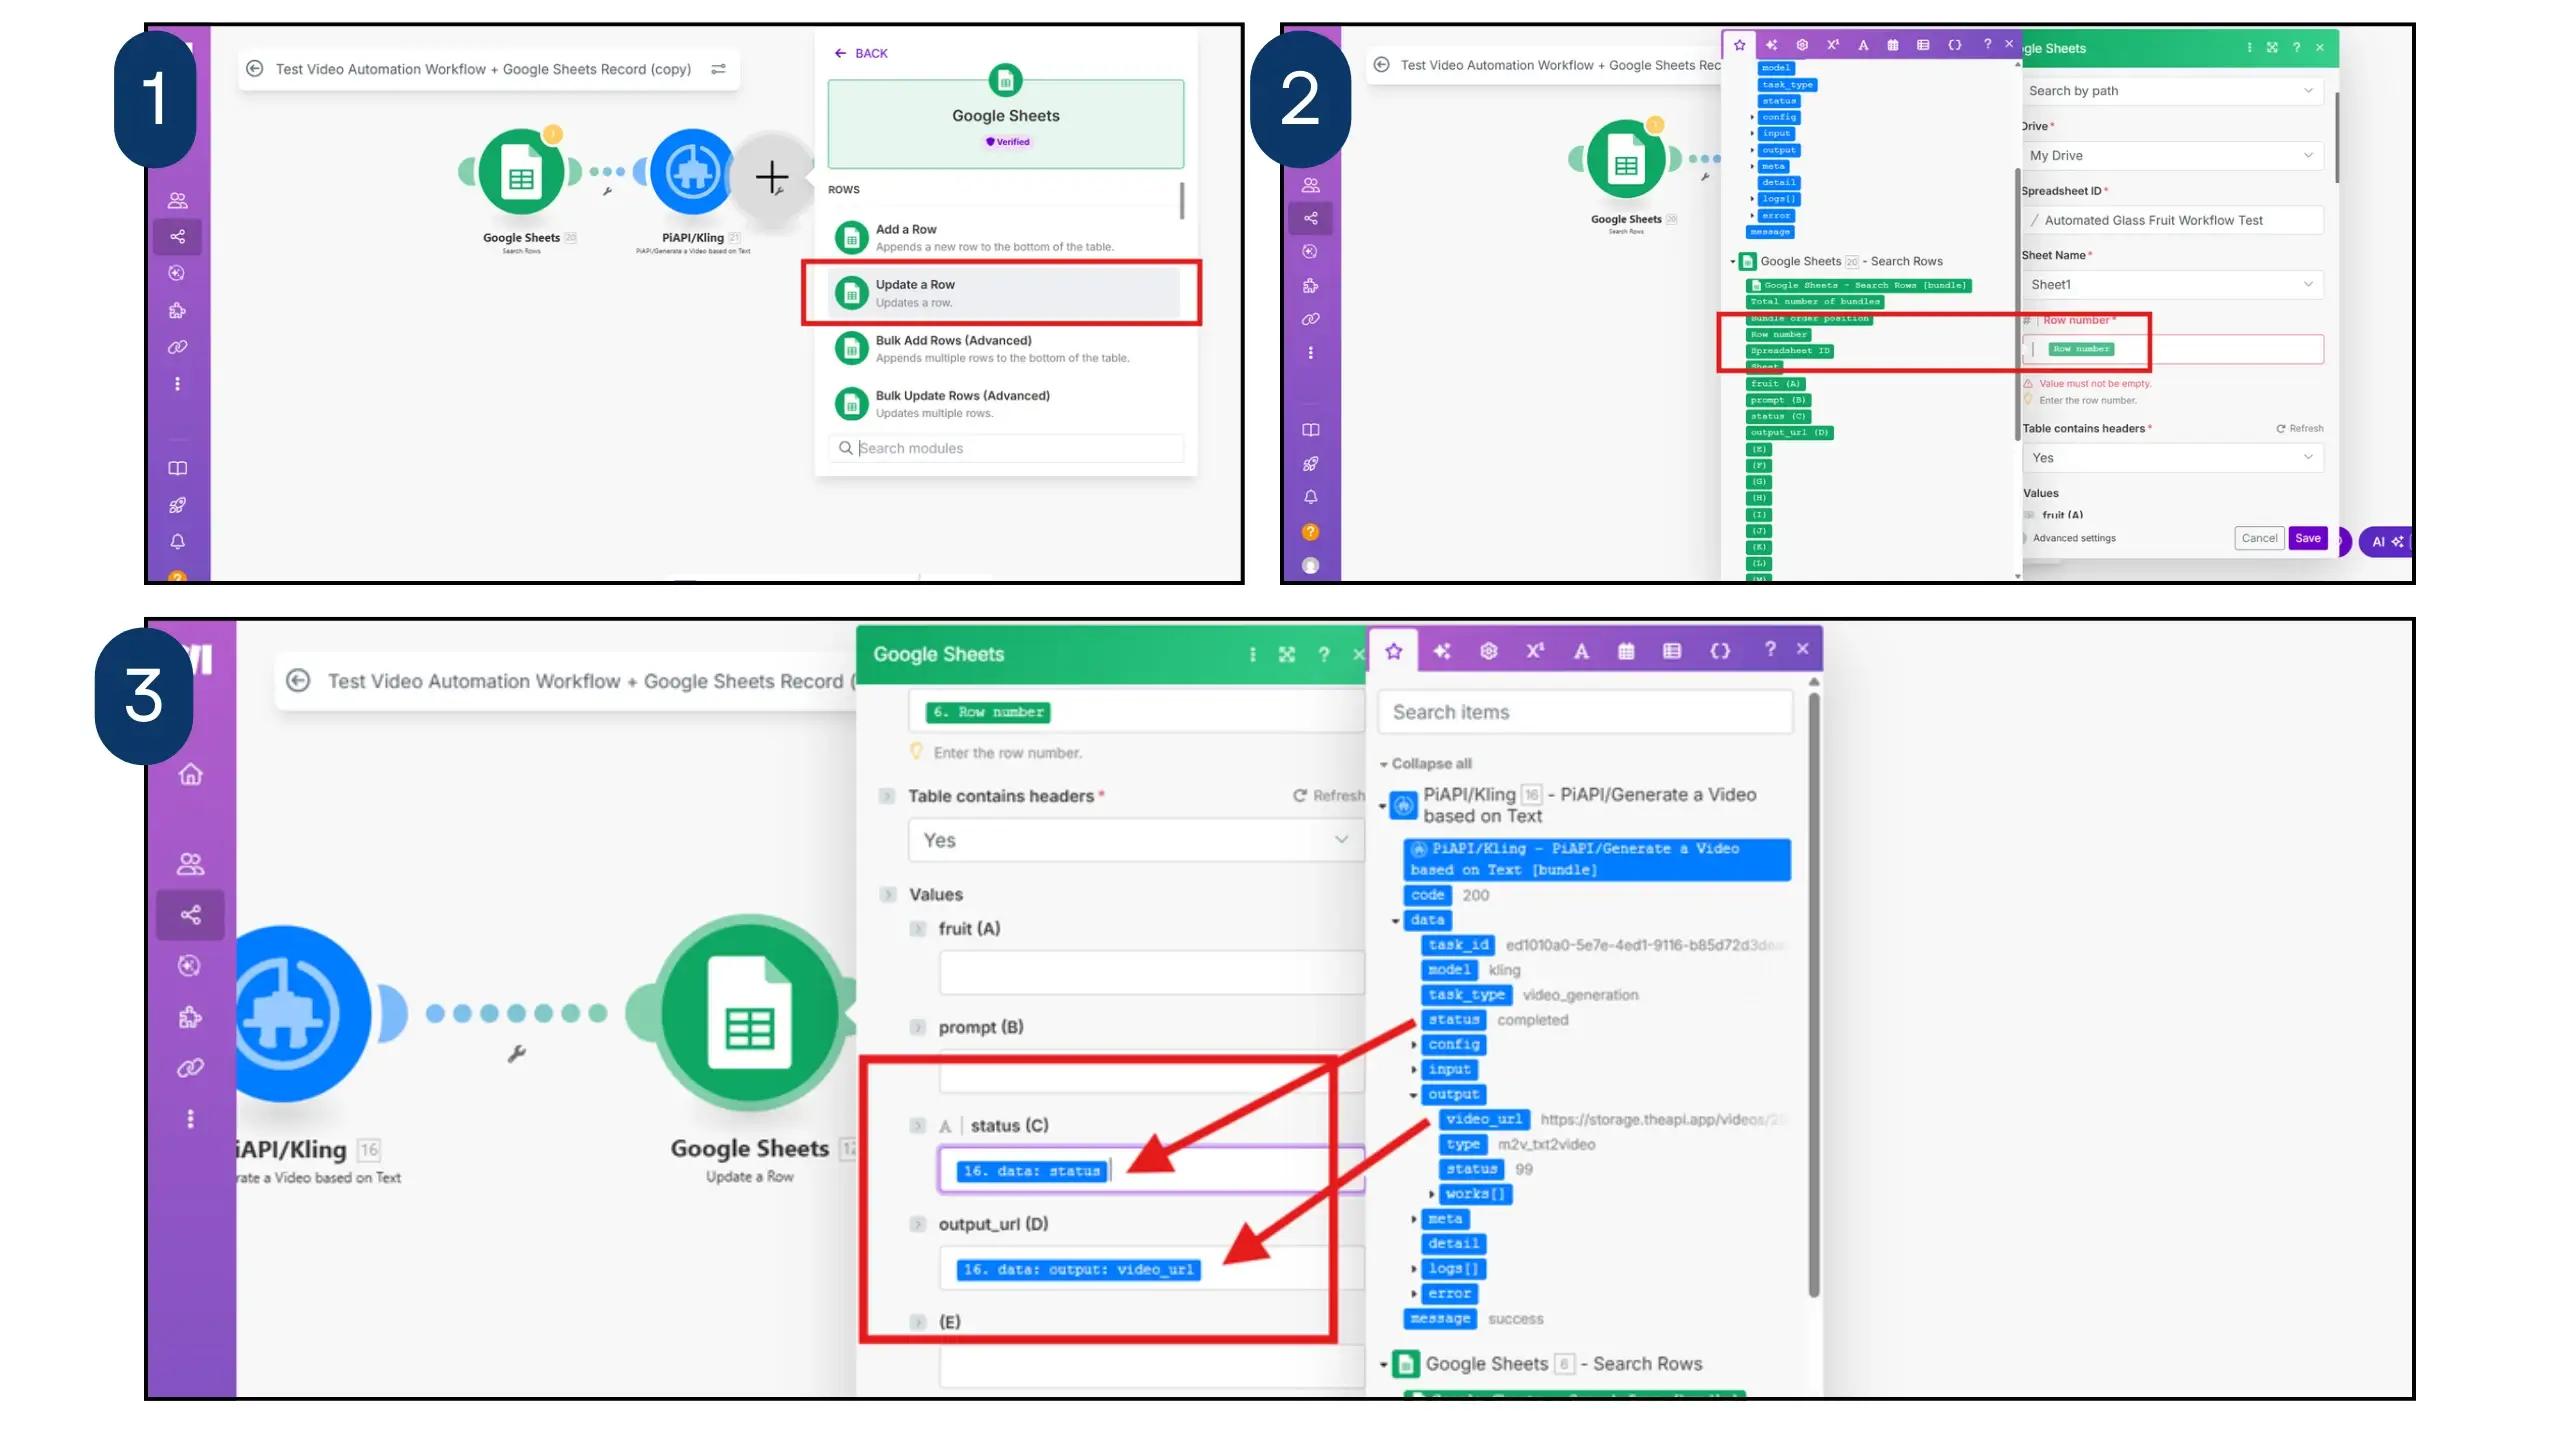This screenshot has width=2560, height=1440.
Task: Open bell Notifications icon in screenshot 2 sidebar
Action: pos(1310,497)
